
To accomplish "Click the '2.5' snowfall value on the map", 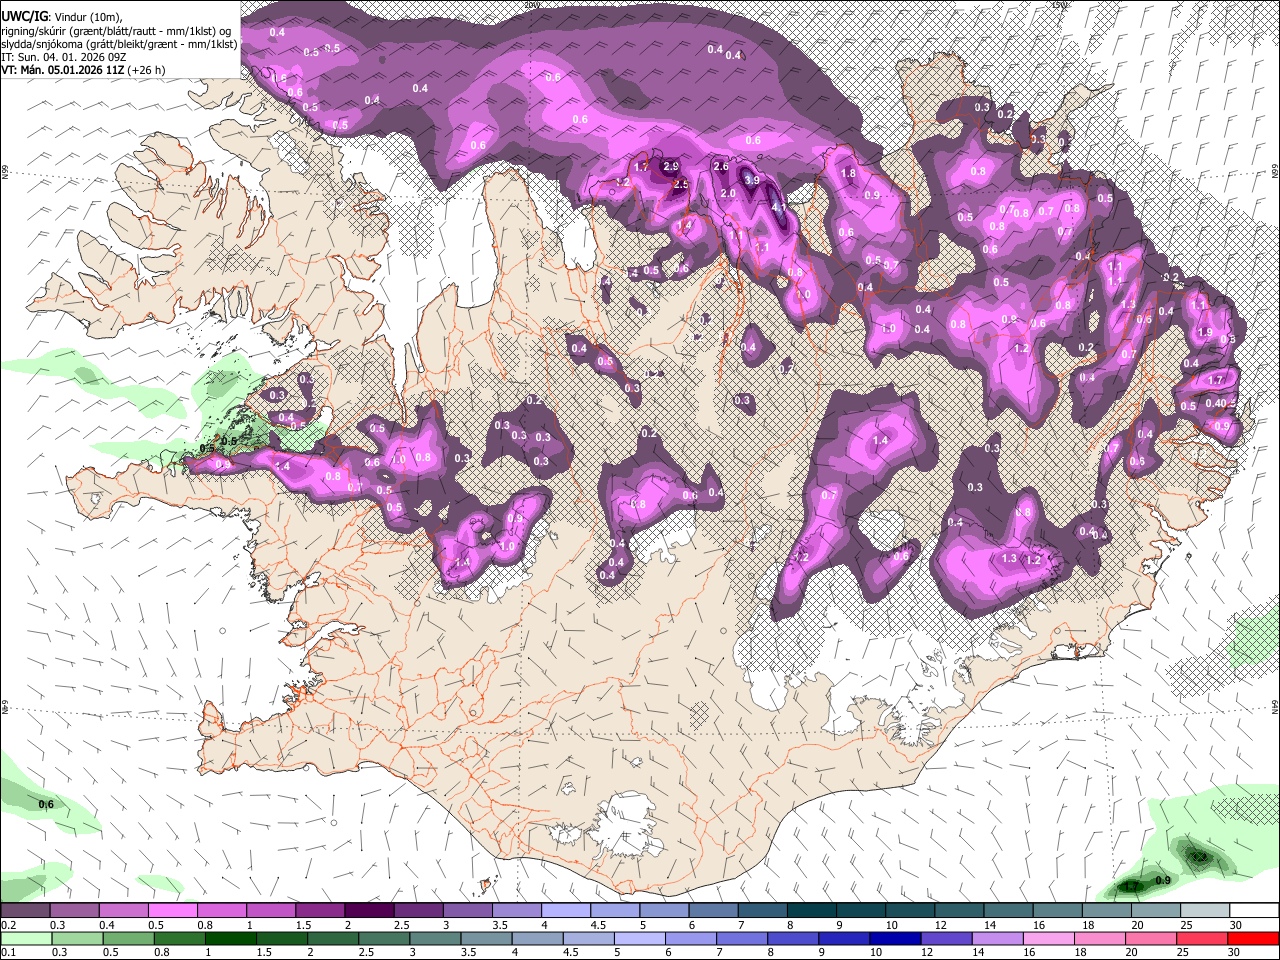I will 681,185.
